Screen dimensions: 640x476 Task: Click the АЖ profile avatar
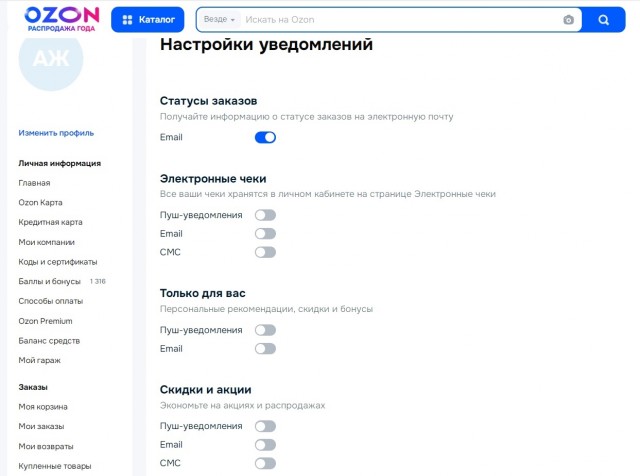pos(51,59)
